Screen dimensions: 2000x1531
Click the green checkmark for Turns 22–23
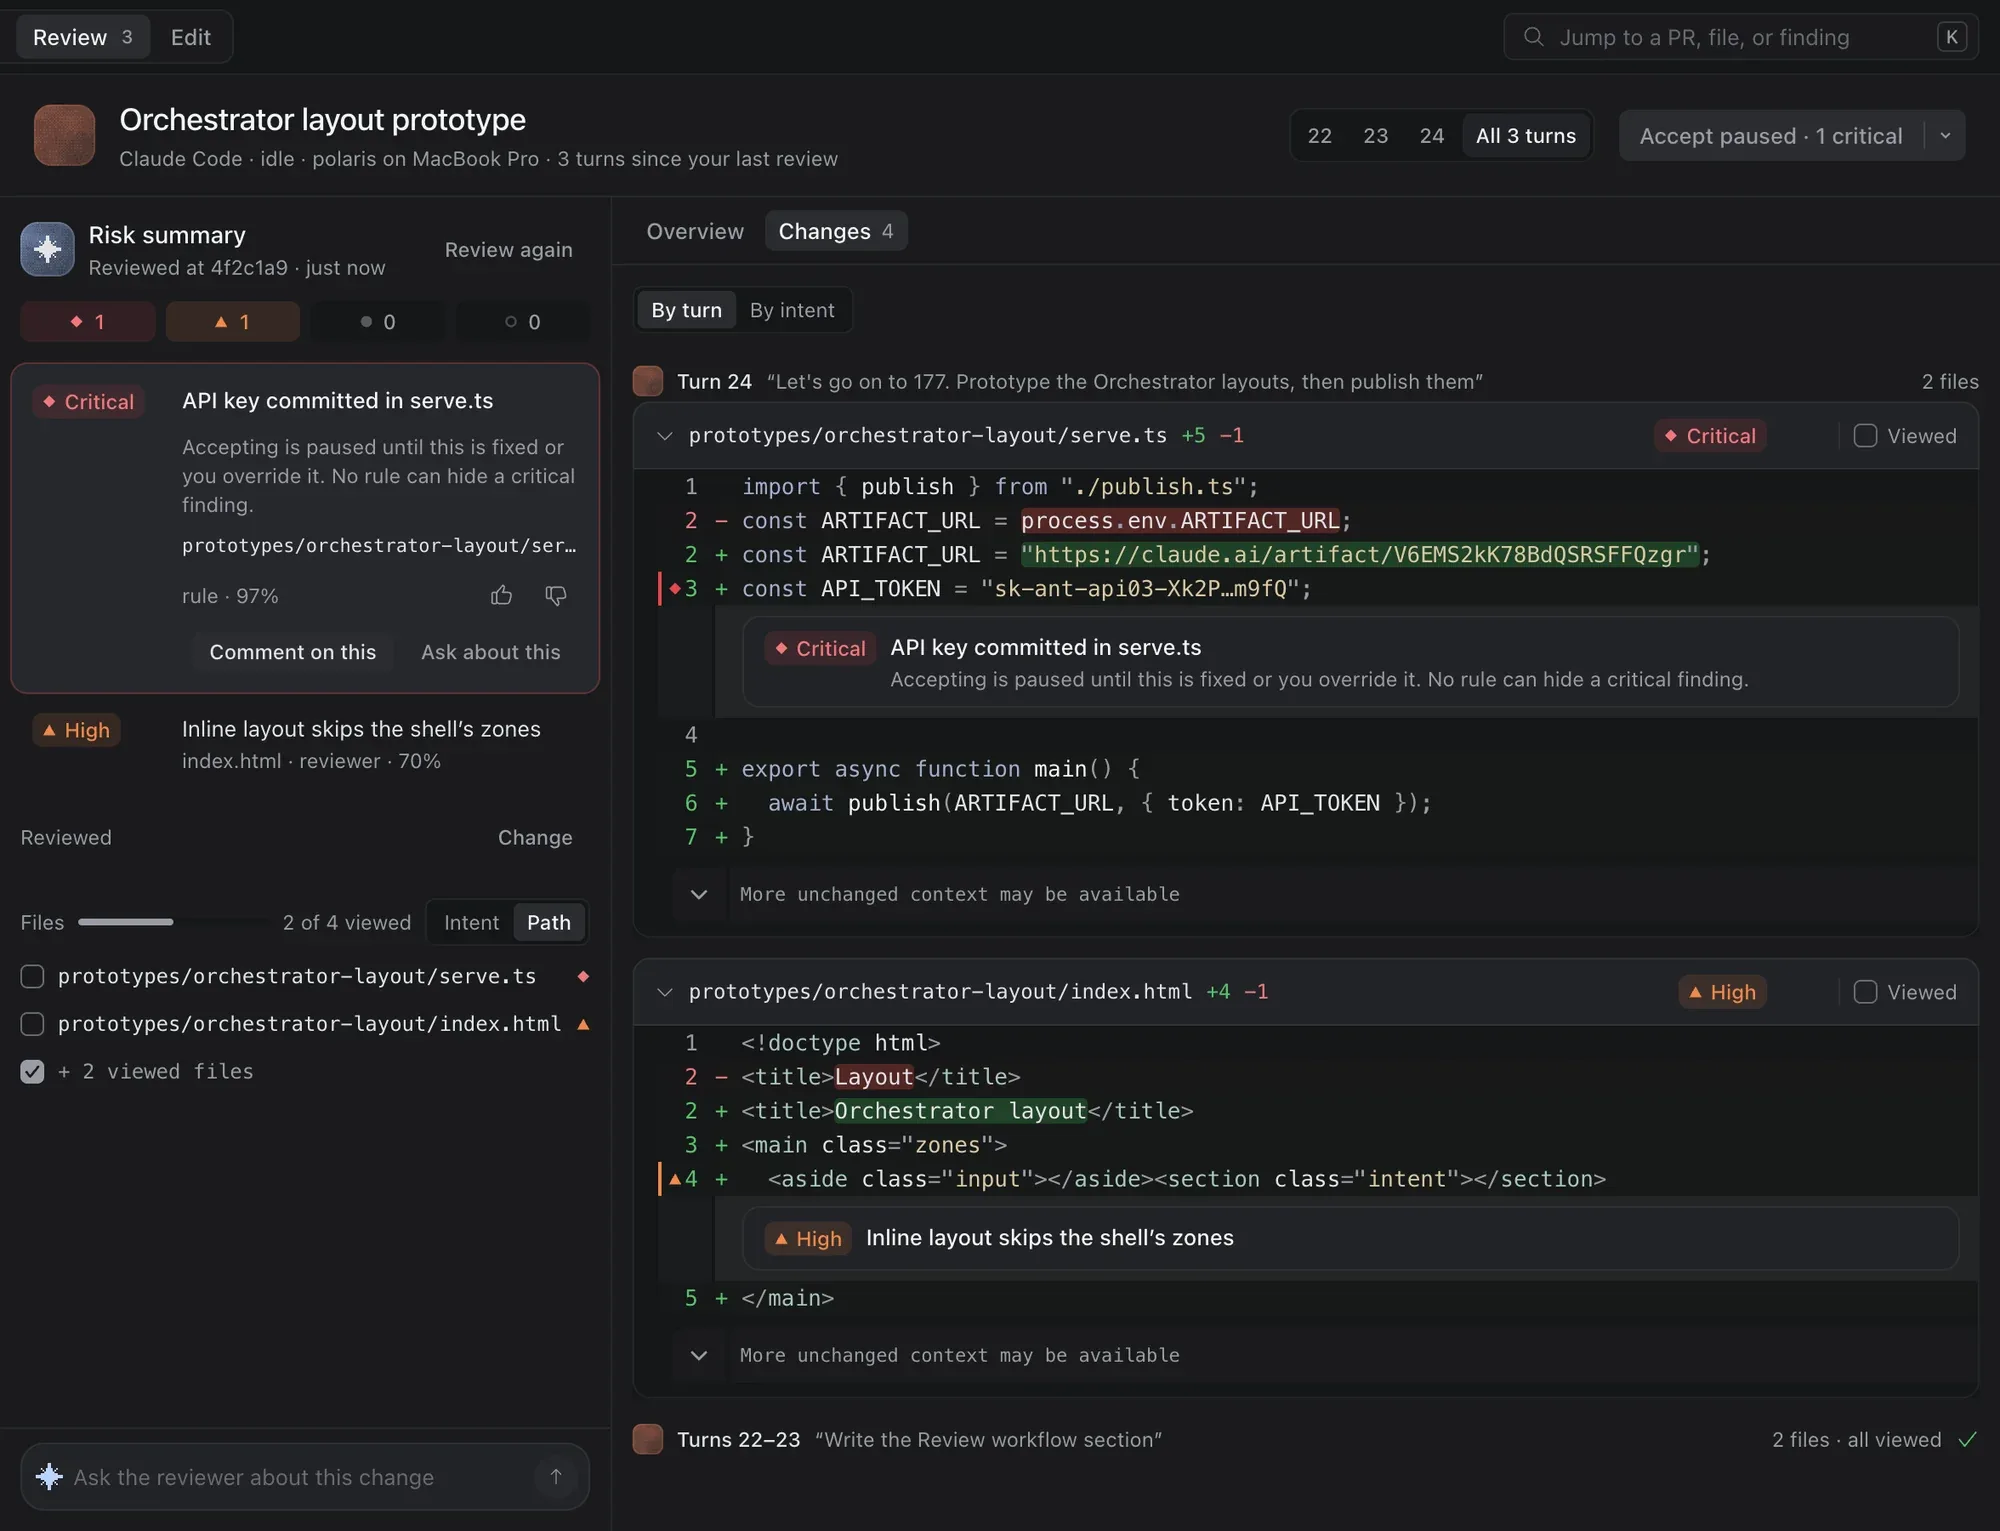point(1967,1439)
